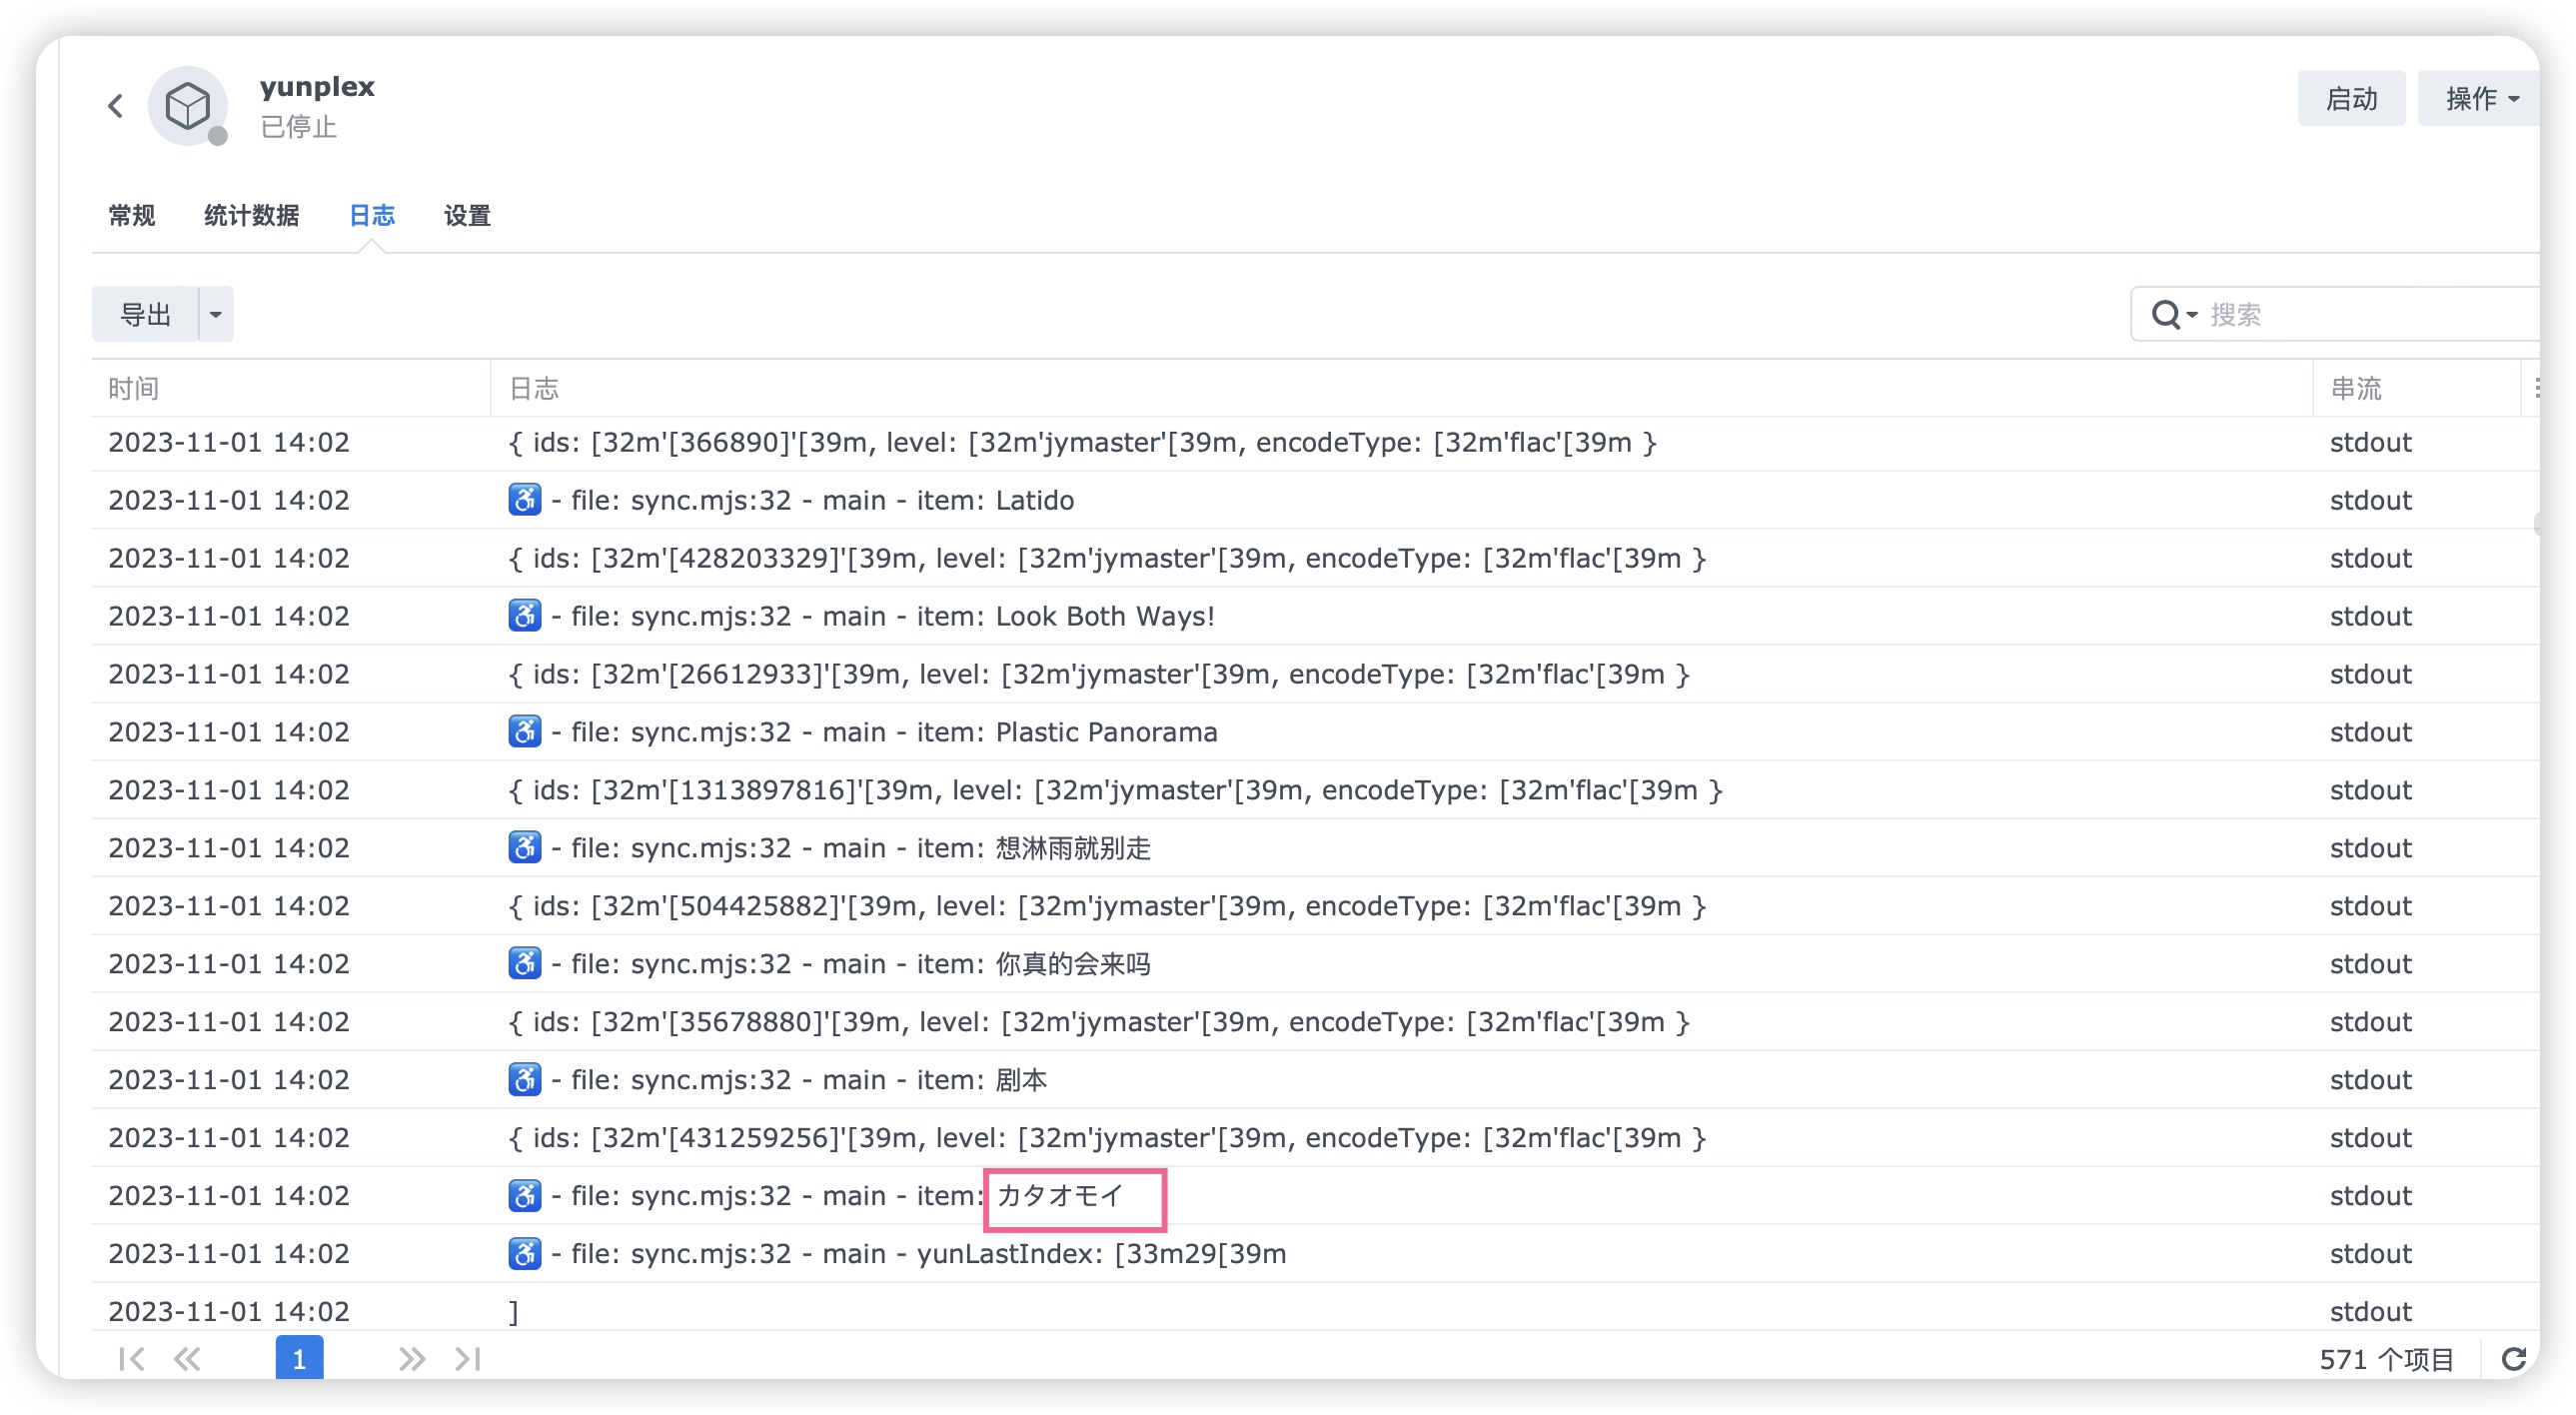Click stdout in the Plastic Panorama row

pos(2371,732)
